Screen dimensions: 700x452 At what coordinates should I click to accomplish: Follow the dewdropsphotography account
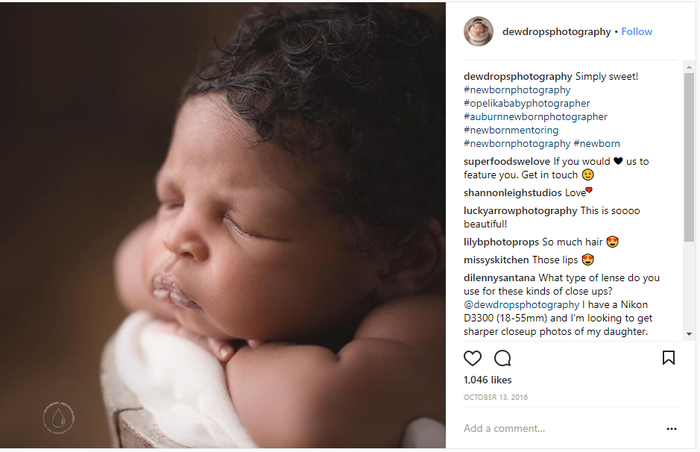point(637,32)
